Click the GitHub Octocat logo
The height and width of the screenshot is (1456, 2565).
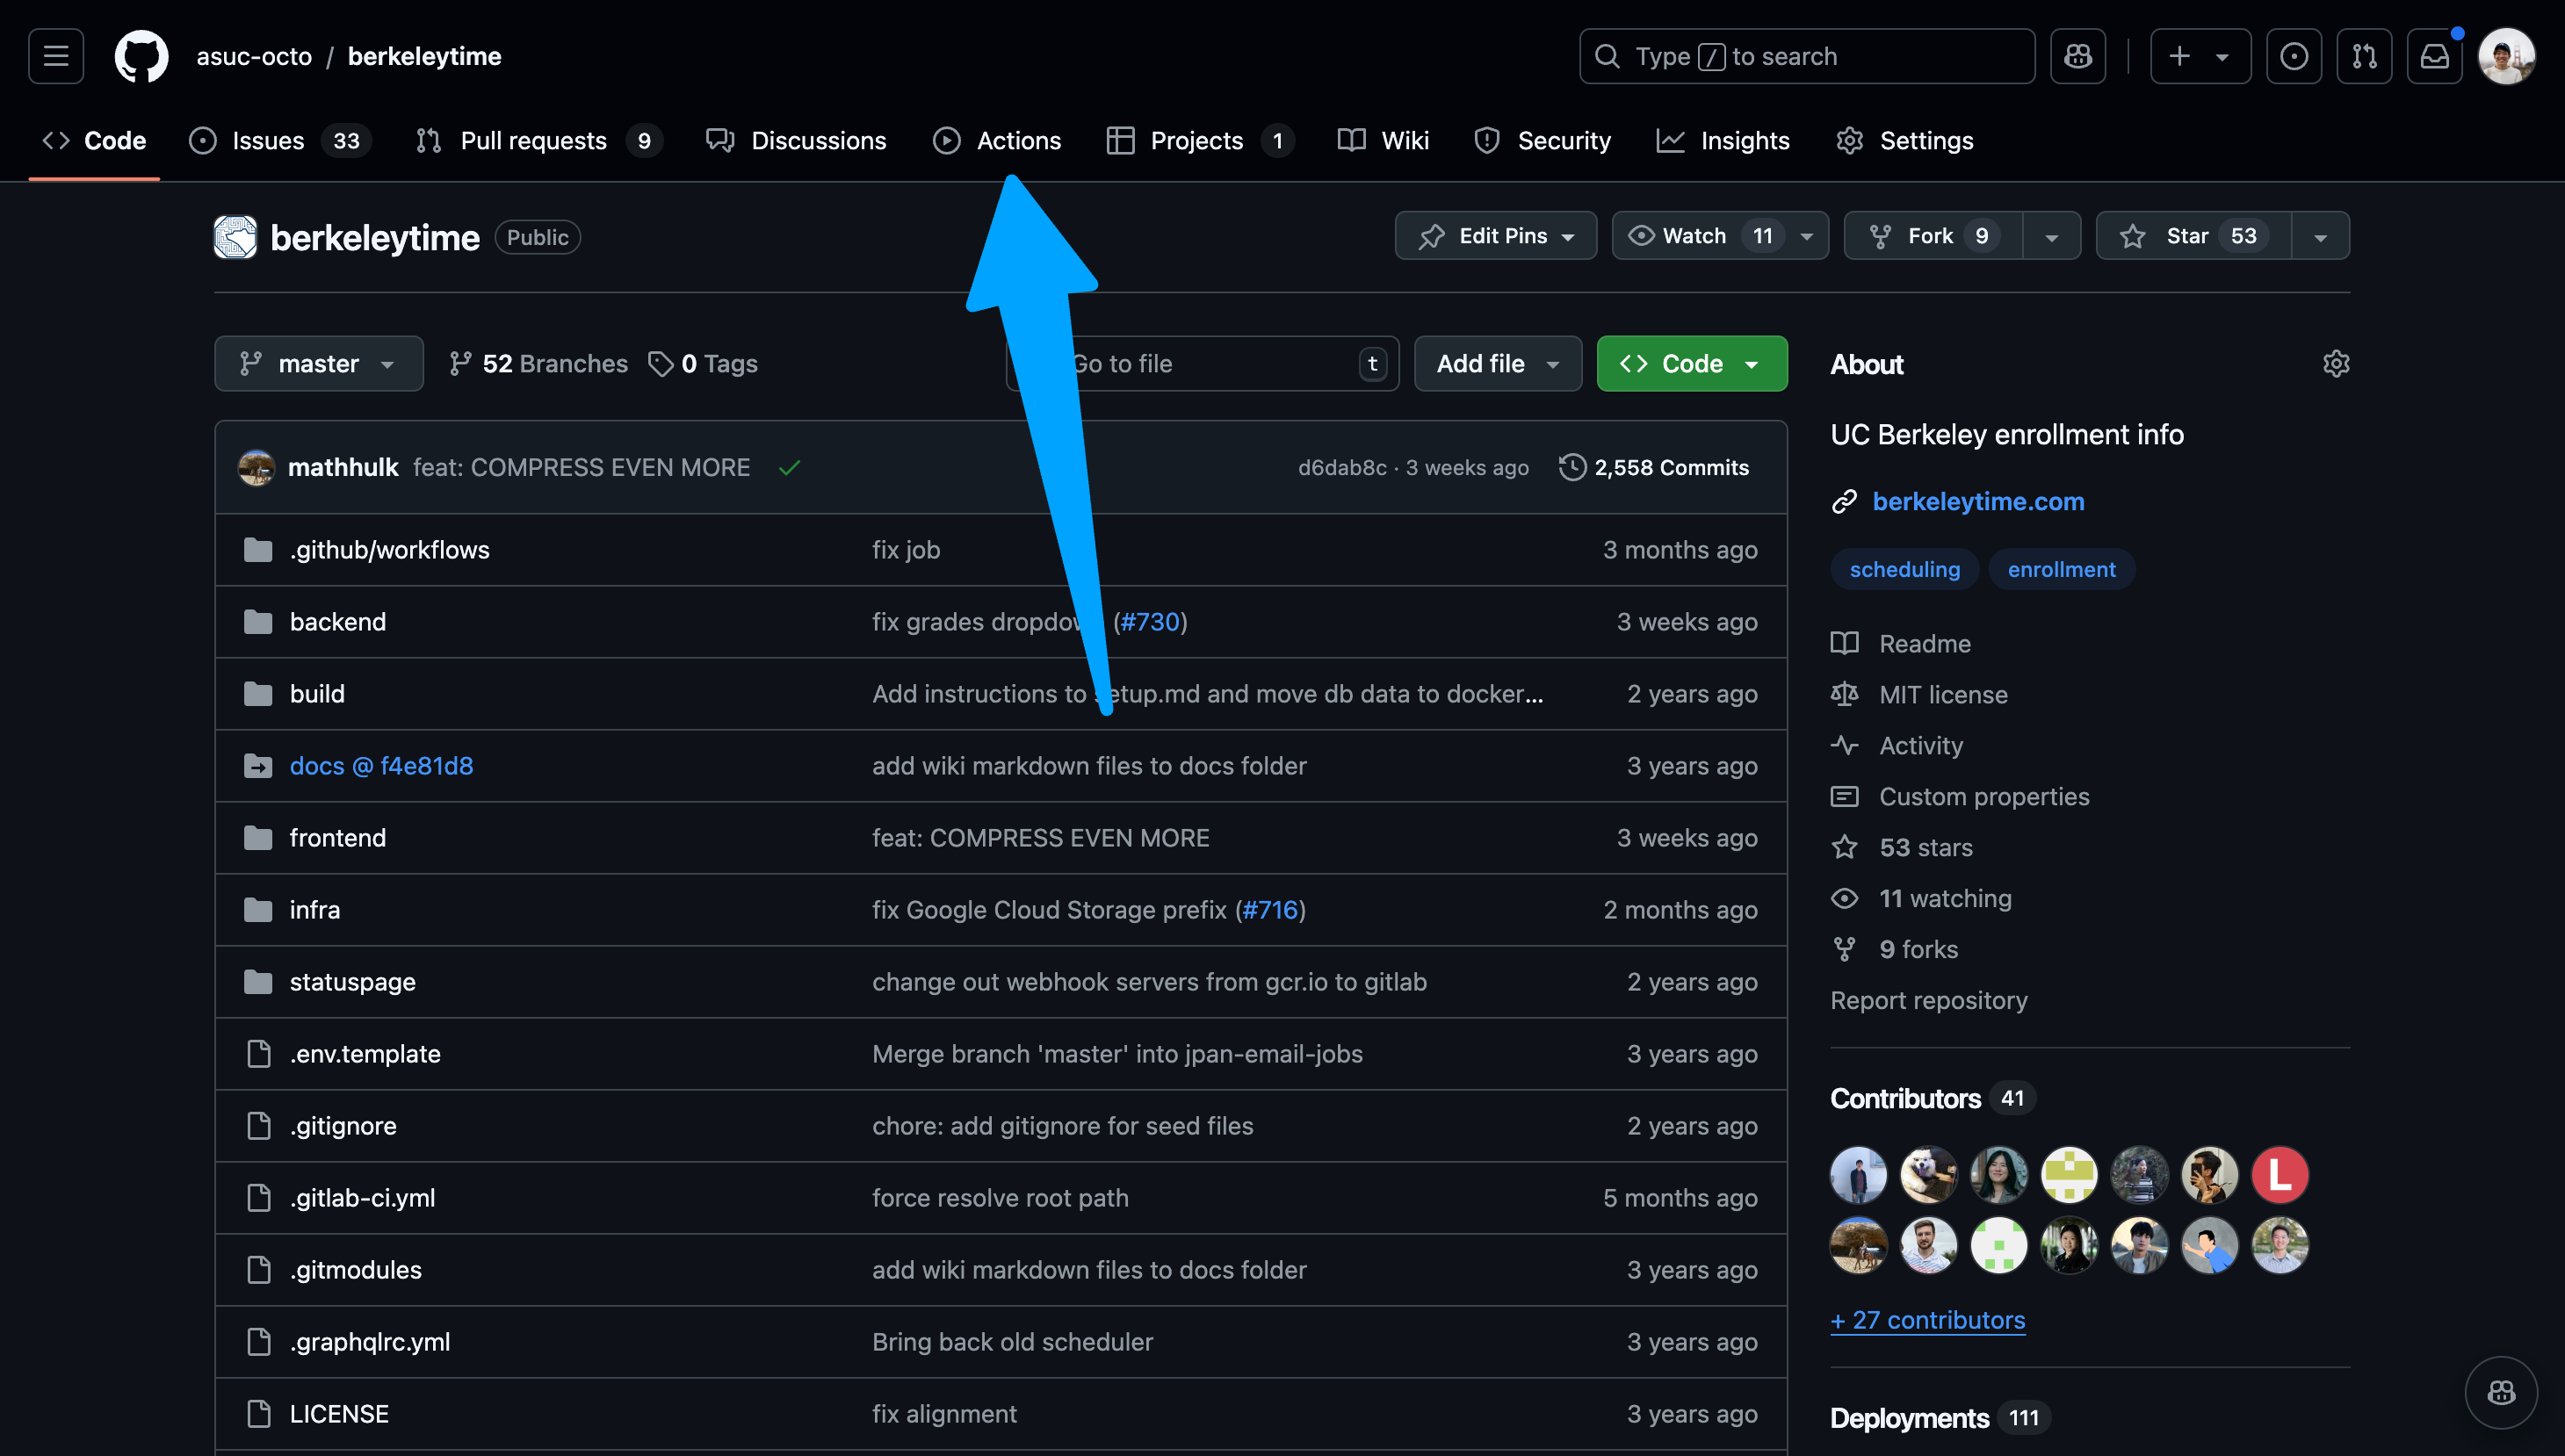141,56
